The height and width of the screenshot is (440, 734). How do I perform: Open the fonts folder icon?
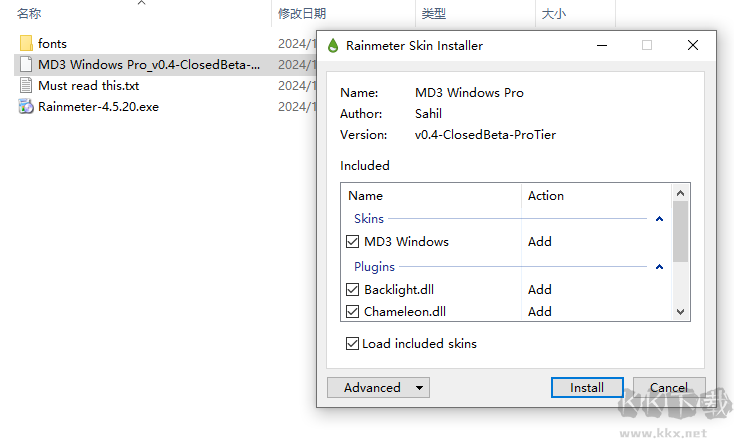click(26, 44)
